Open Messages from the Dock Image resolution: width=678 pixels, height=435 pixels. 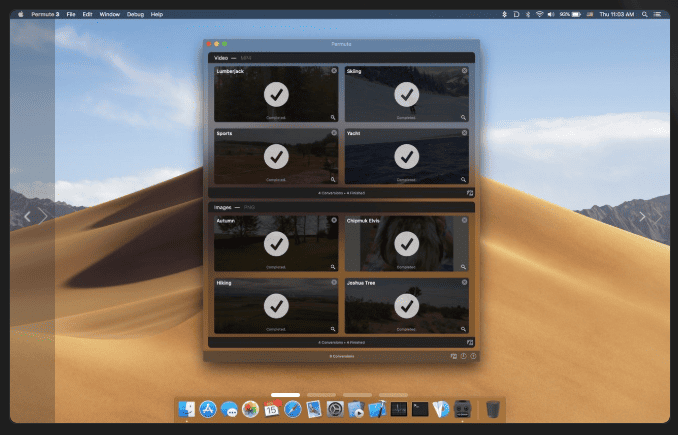(229, 409)
